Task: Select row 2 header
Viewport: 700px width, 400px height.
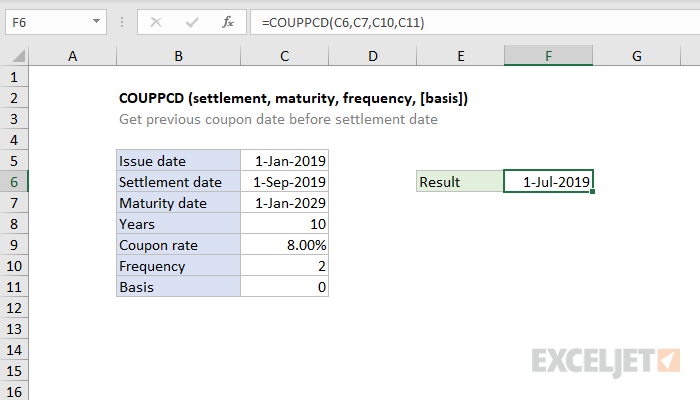Action: (x=14, y=98)
